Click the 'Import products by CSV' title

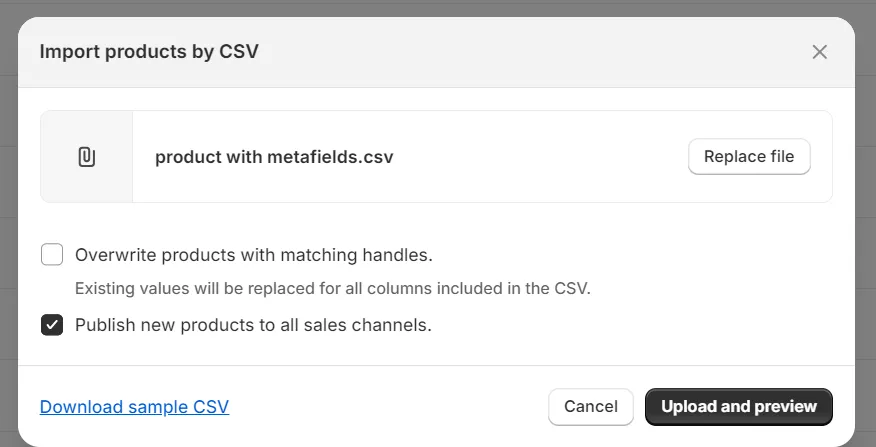click(149, 52)
